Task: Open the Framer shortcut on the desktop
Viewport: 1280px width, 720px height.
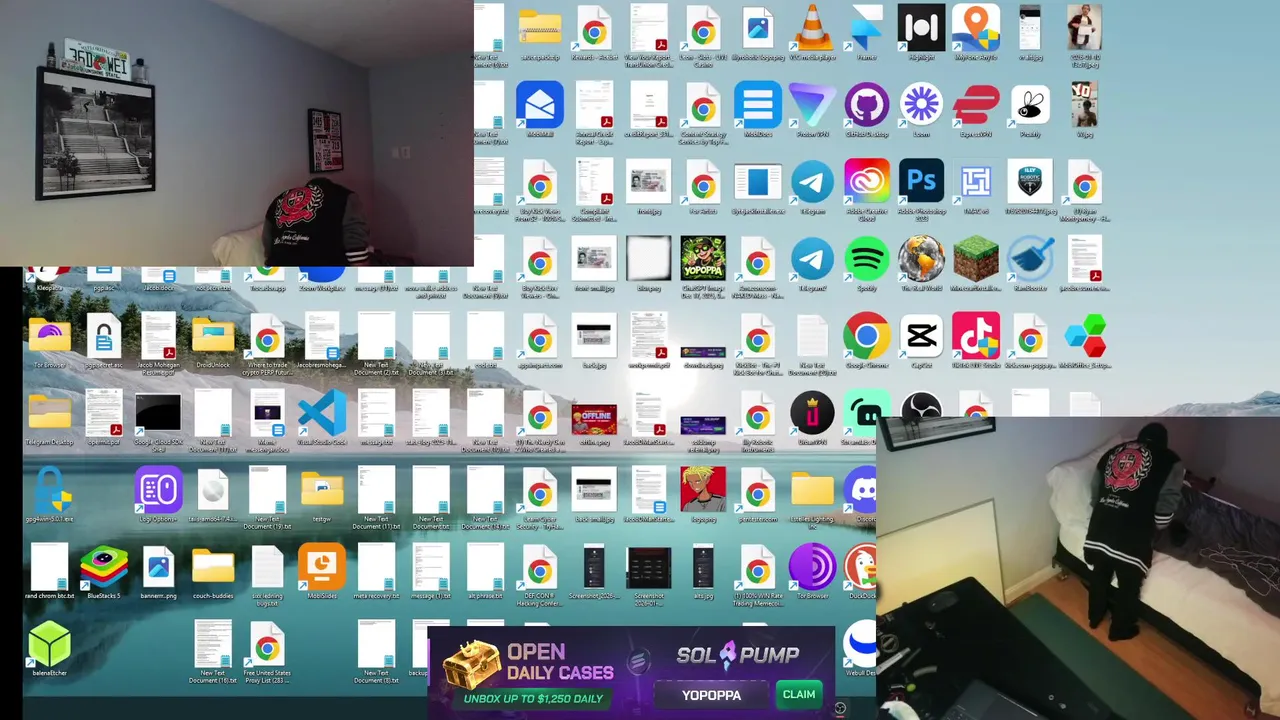Action: pos(866,28)
